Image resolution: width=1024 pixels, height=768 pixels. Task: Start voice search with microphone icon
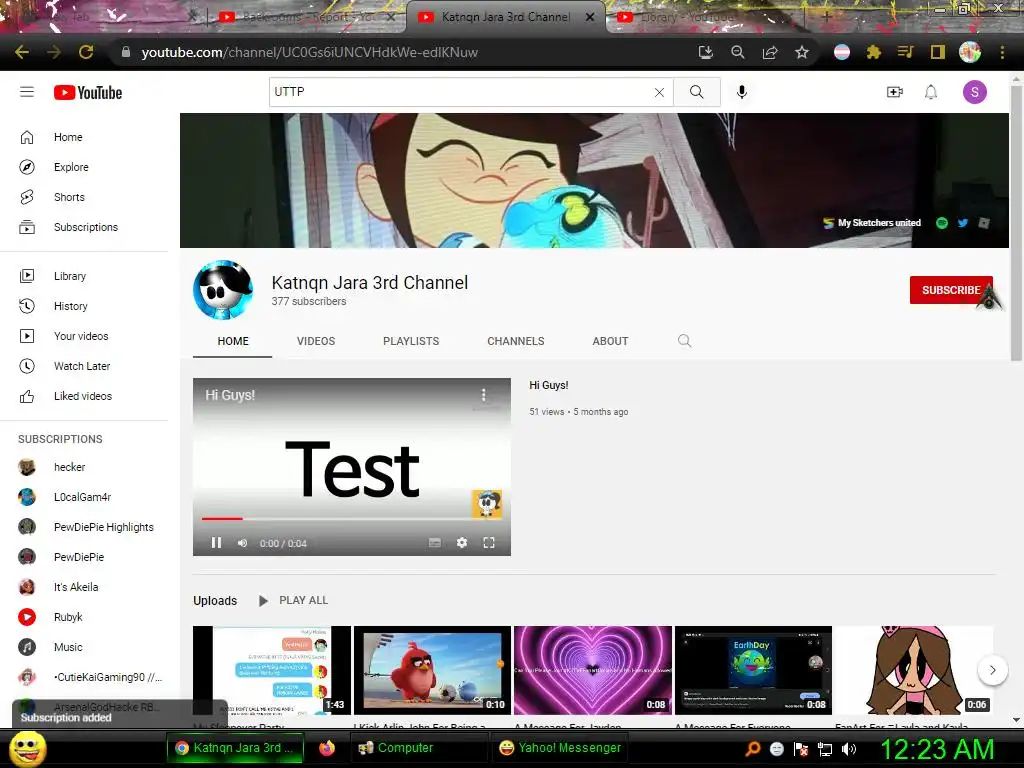(741, 92)
